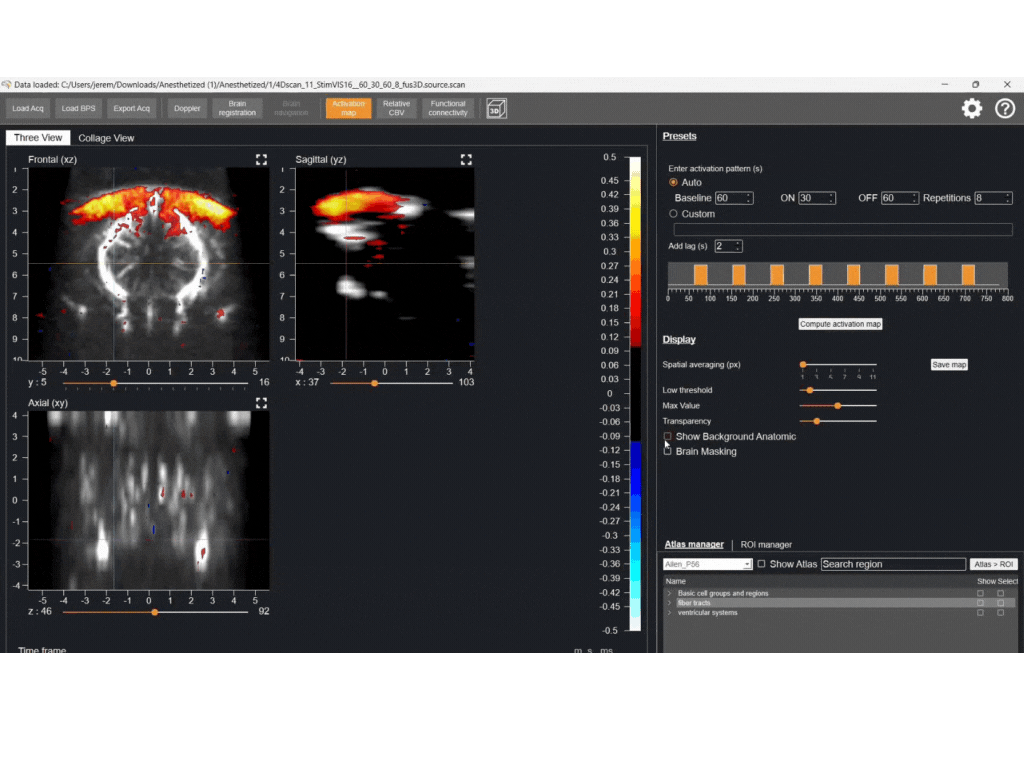Expand the ventricular systems tree node
Image resolution: width=1024 pixels, height=768 pixels.
coord(669,612)
